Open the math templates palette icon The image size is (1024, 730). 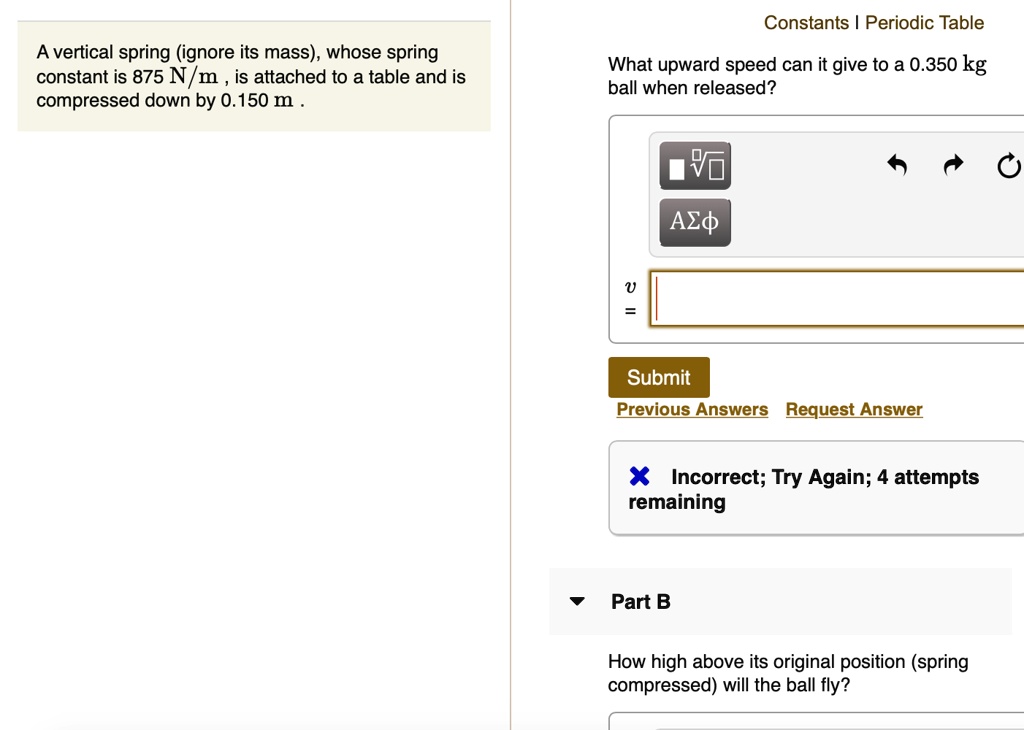[695, 165]
